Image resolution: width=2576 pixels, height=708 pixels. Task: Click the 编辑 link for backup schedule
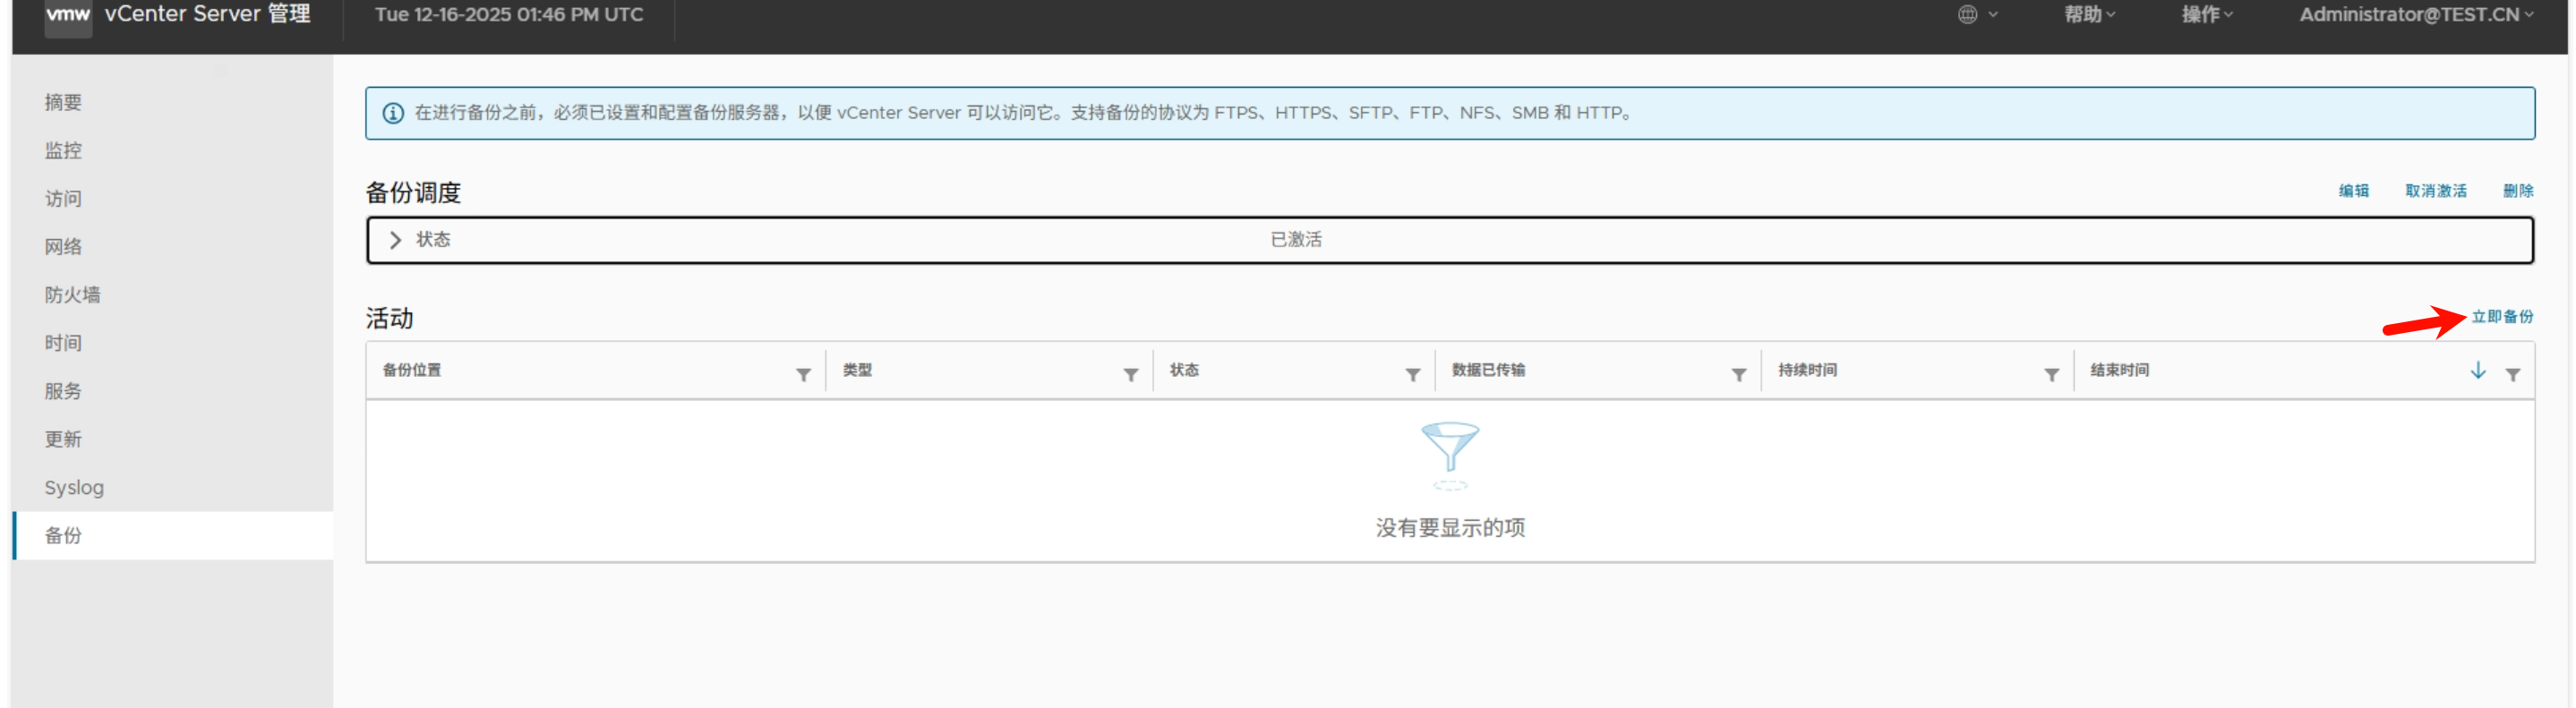click(x=2353, y=190)
